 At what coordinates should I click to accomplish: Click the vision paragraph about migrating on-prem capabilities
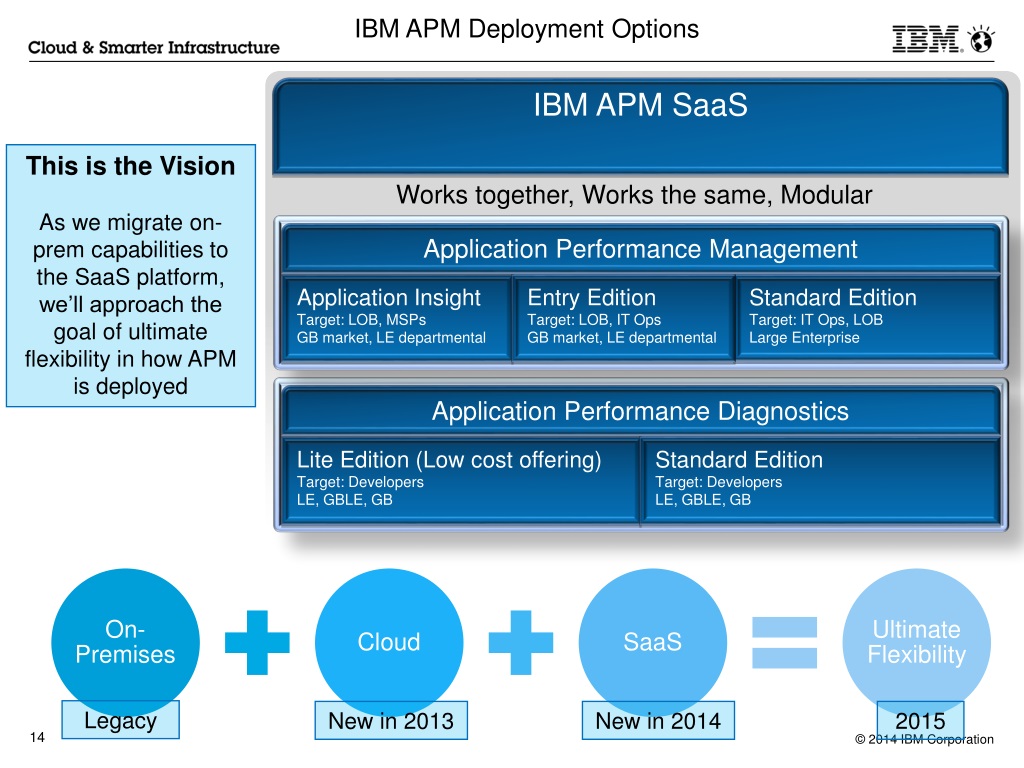tap(131, 304)
